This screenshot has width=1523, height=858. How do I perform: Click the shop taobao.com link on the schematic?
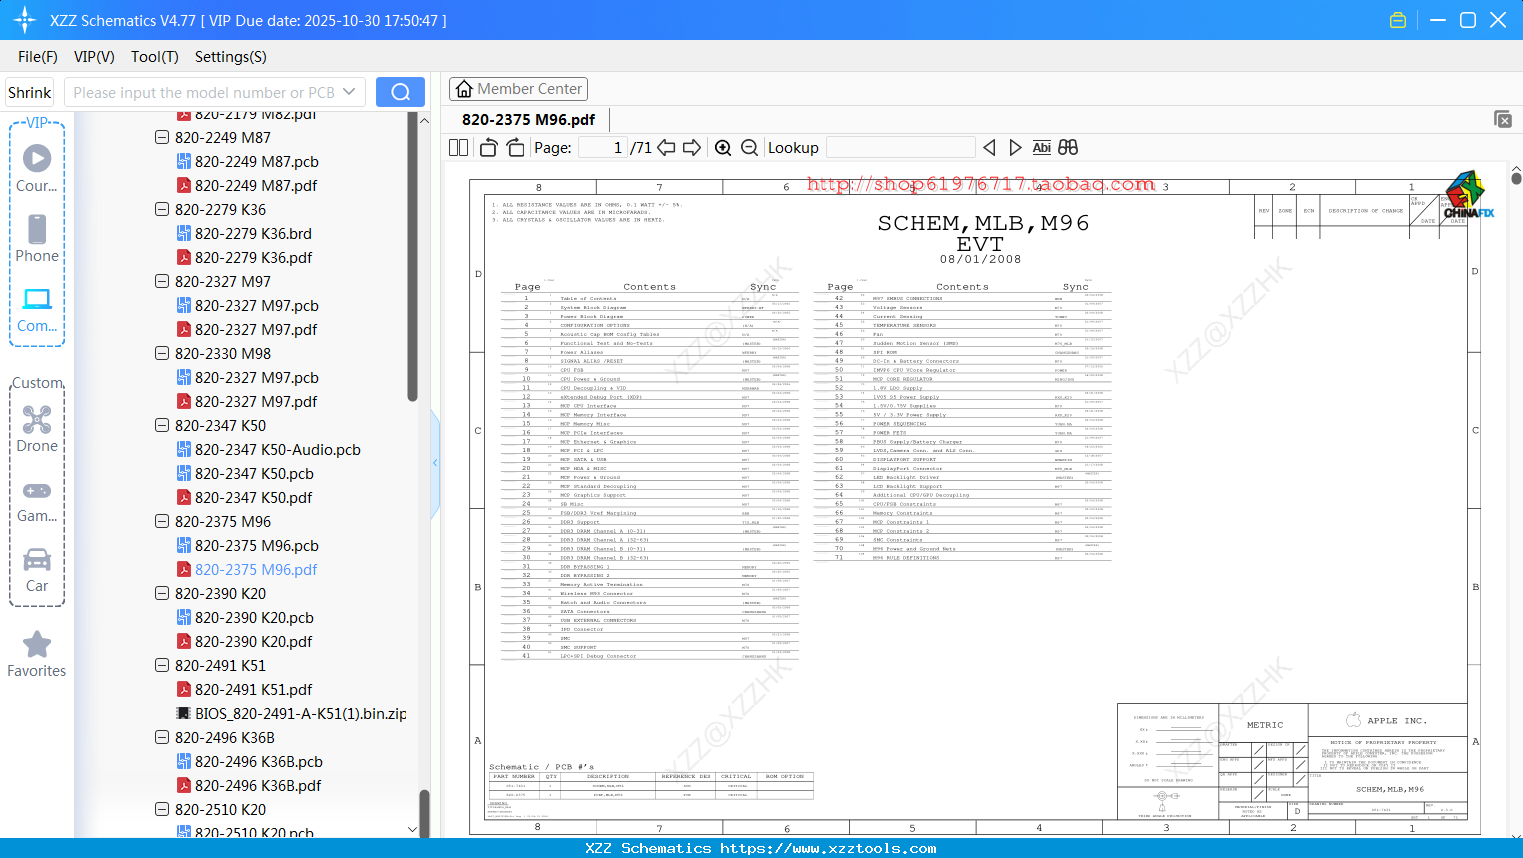click(x=981, y=184)
